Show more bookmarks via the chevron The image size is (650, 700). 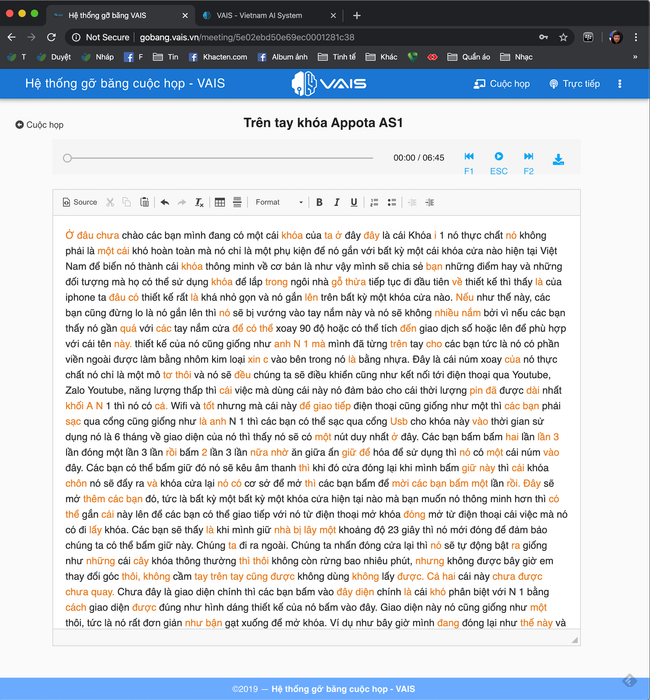635,57
